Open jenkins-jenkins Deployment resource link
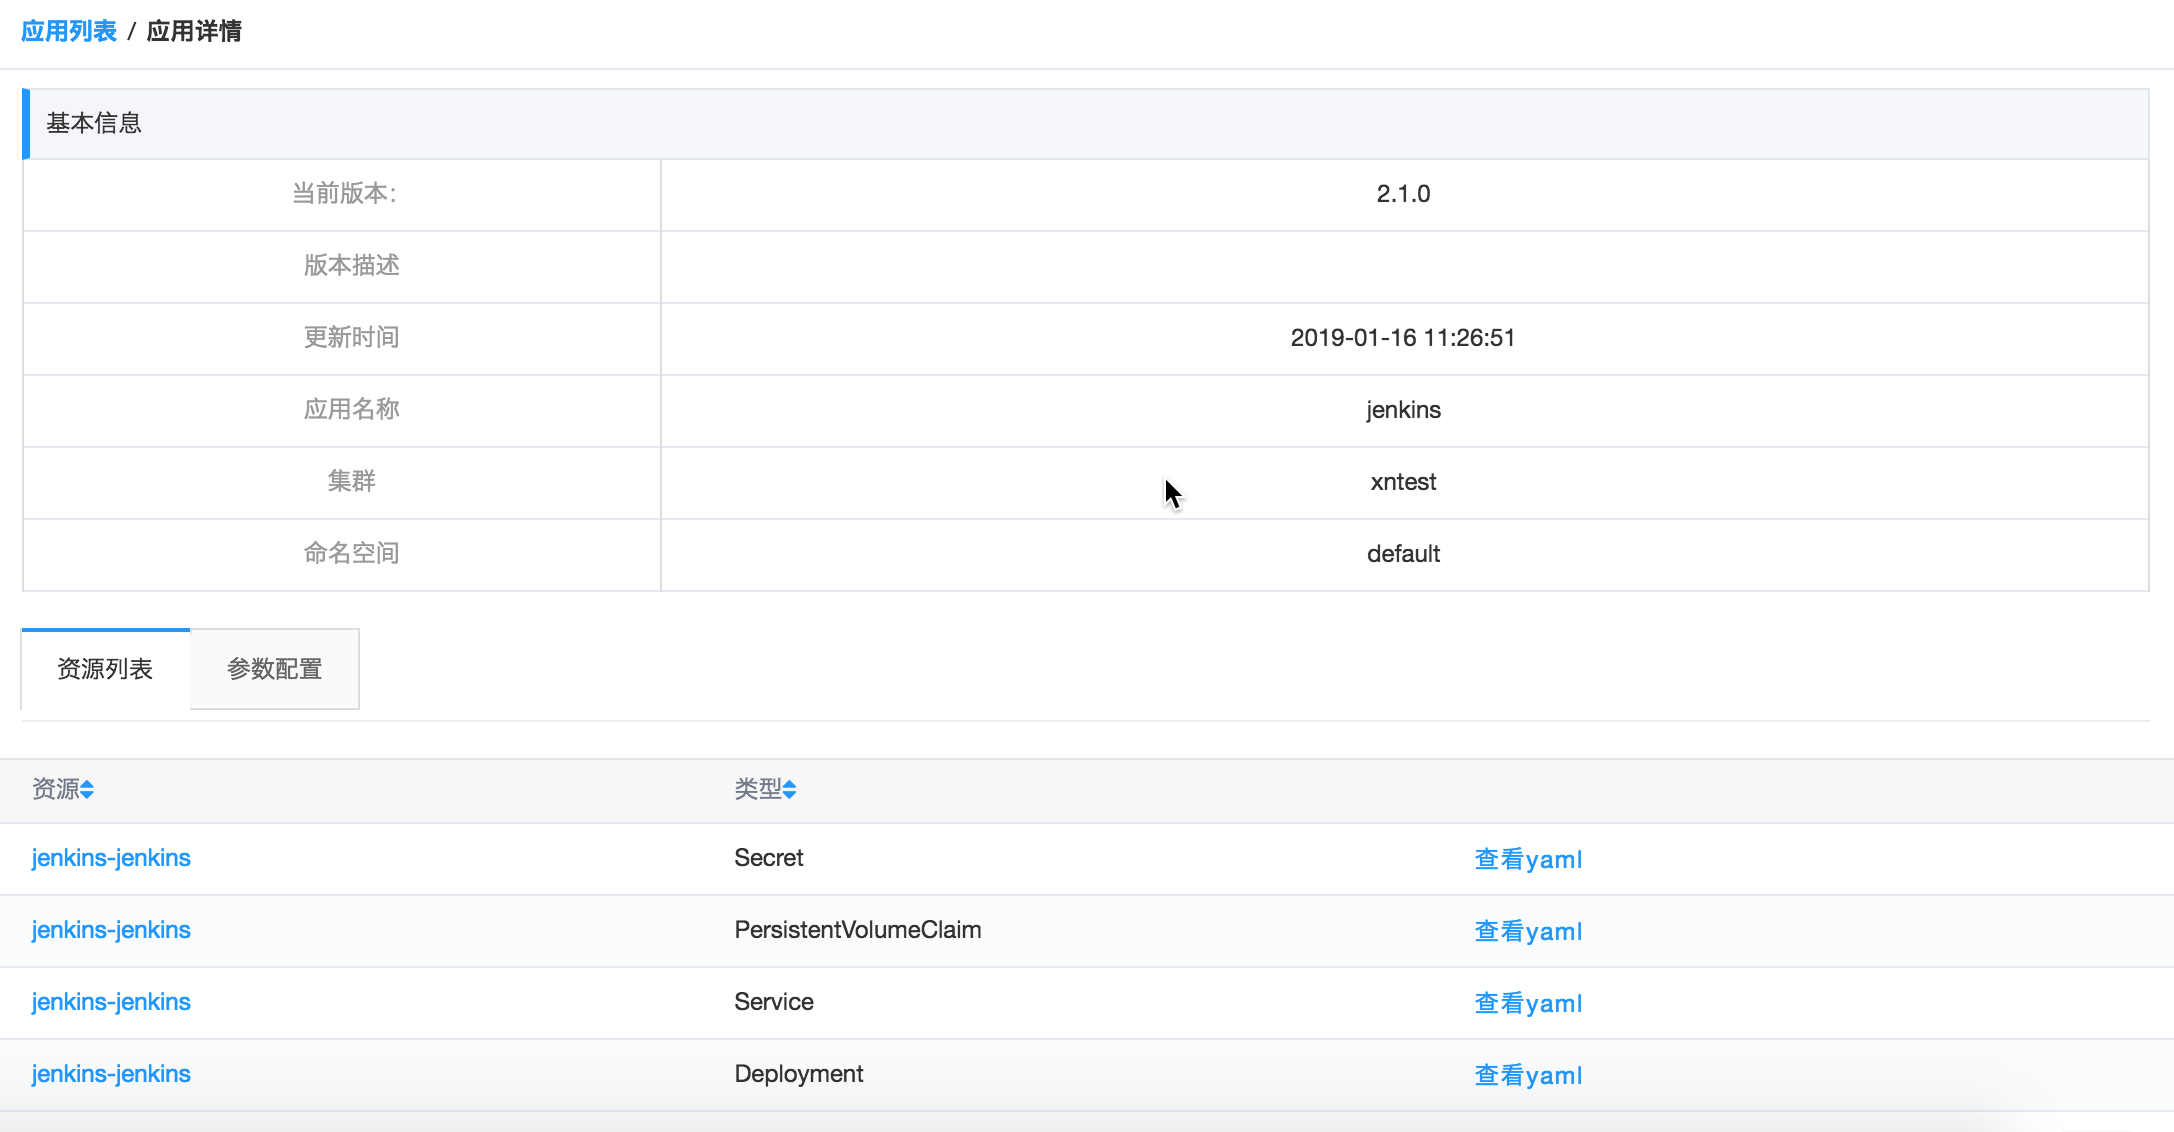The width and height of the screenshot is (2174, 1132). point(111,1074)
